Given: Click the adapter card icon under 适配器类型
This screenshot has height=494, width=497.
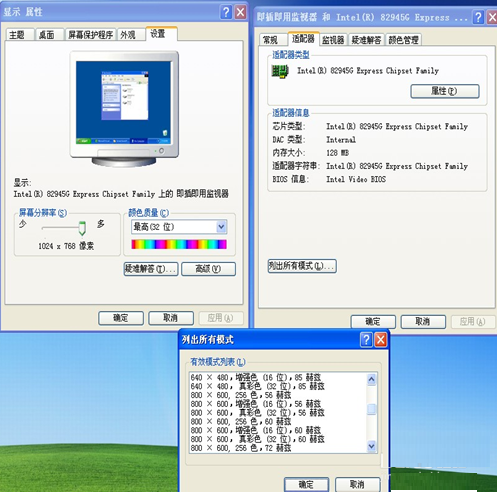Looking at the screenshot, I should (280, 71).
